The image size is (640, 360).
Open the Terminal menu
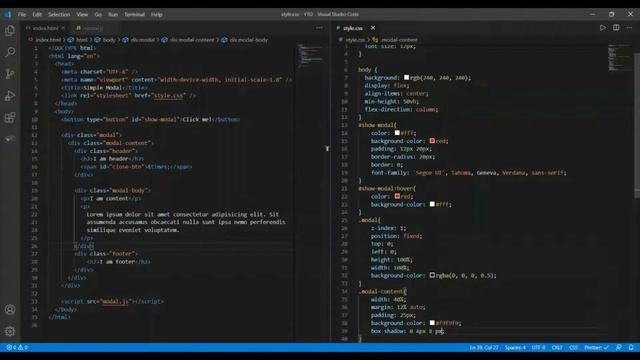point(134,14)
